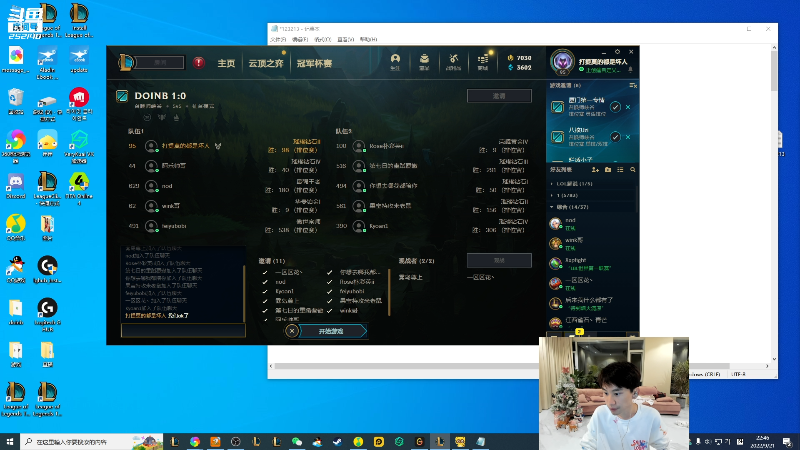Screen dimensions: 800x450
Task: Click the lobby icon beside DOINB 1:0
Action: point(122,96)
